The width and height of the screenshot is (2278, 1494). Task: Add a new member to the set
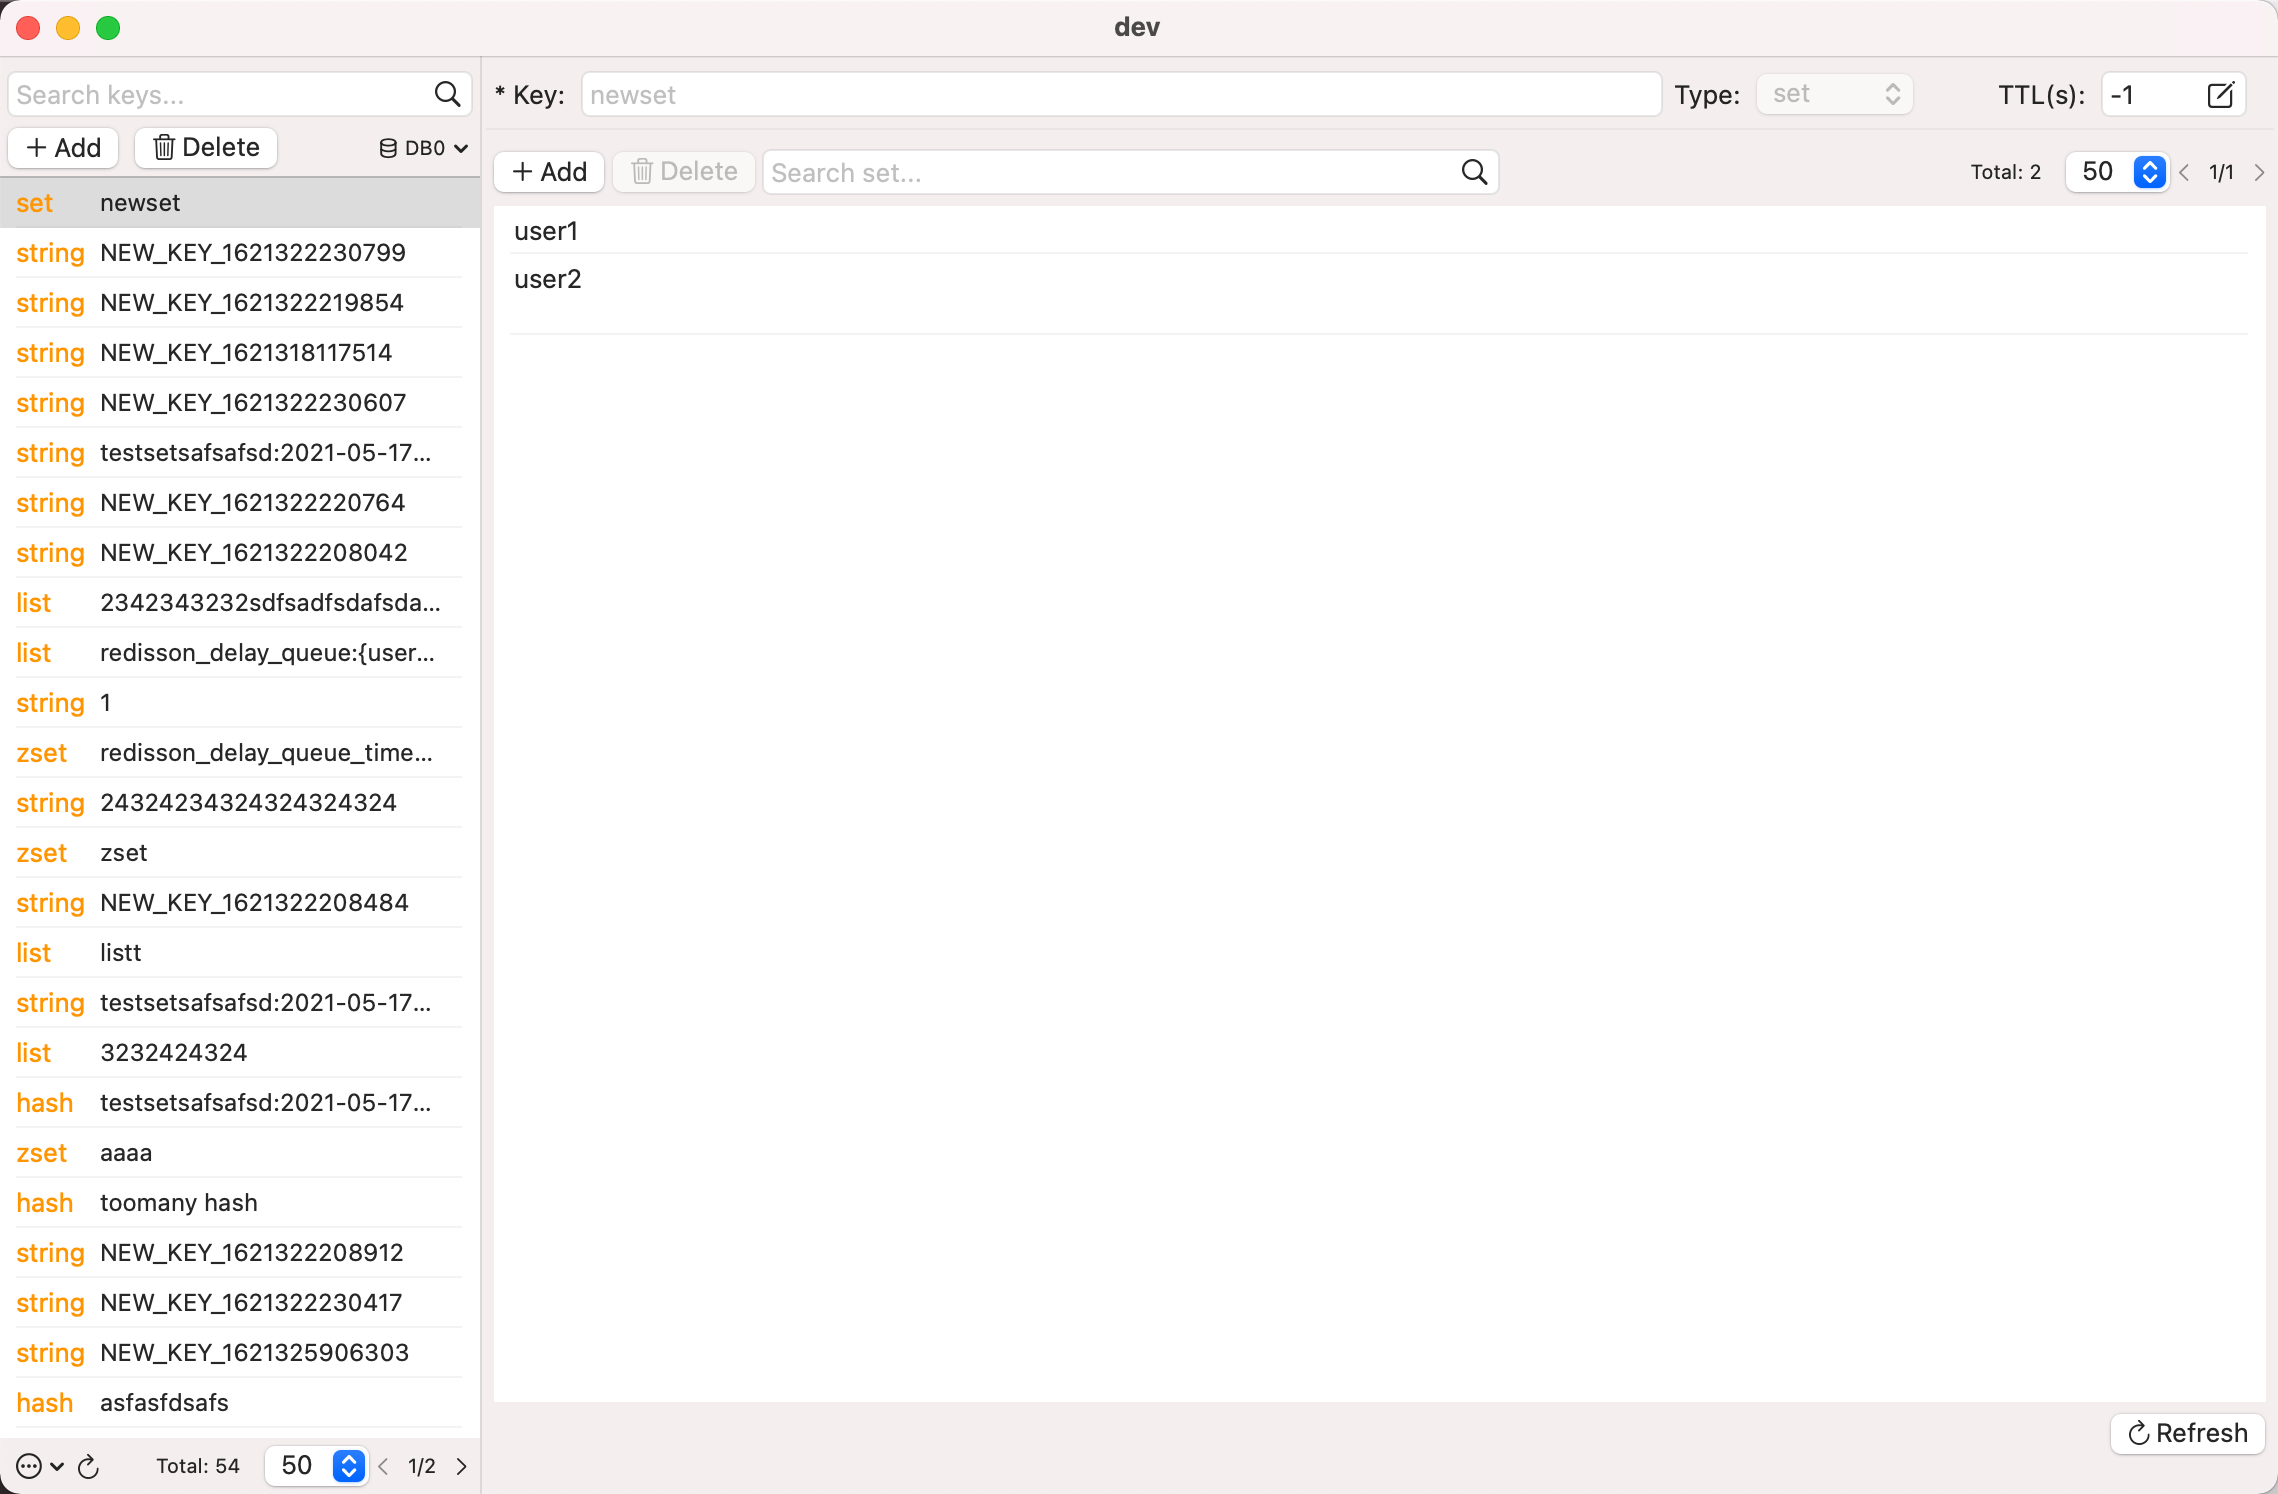point(549,172)
